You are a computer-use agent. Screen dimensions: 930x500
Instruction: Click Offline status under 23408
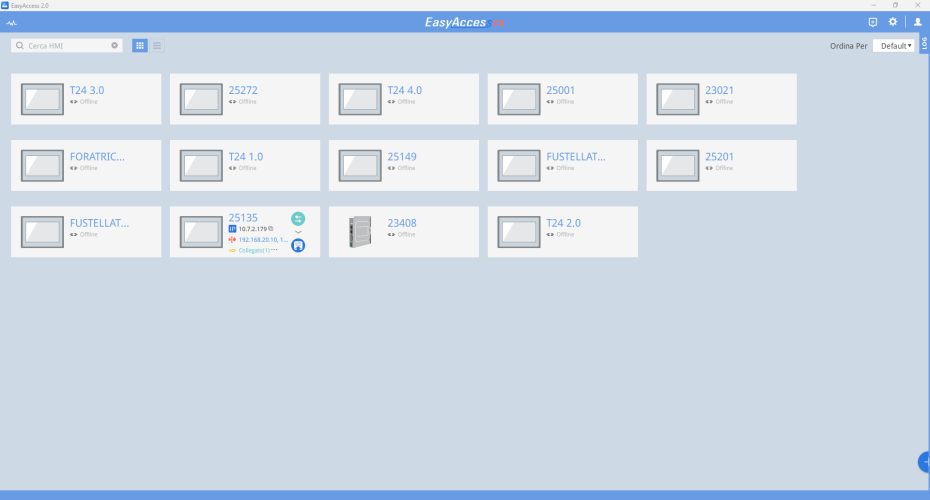[x=406, y=234]
